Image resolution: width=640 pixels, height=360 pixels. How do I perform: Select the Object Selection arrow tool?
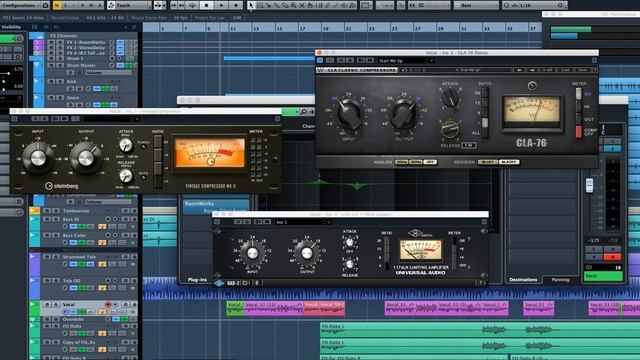[251, 5]
